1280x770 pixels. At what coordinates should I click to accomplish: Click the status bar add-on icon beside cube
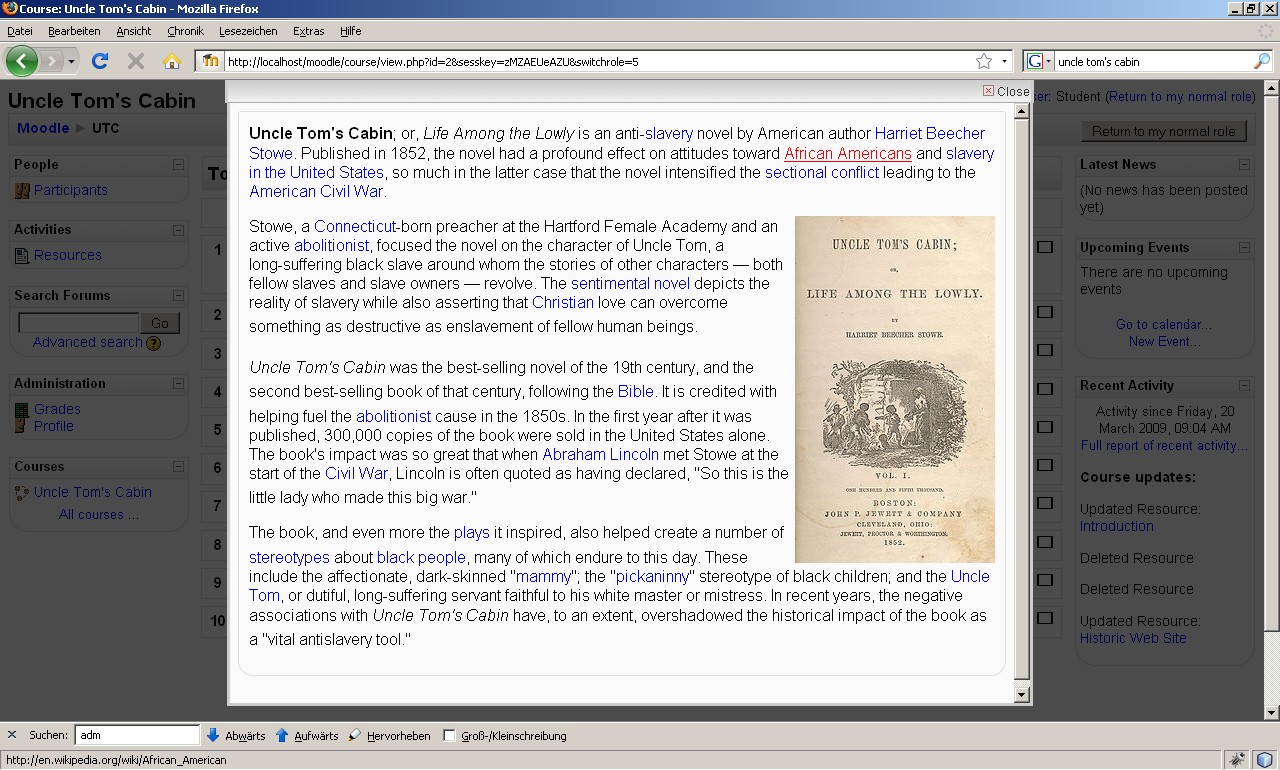point(1238,759)
